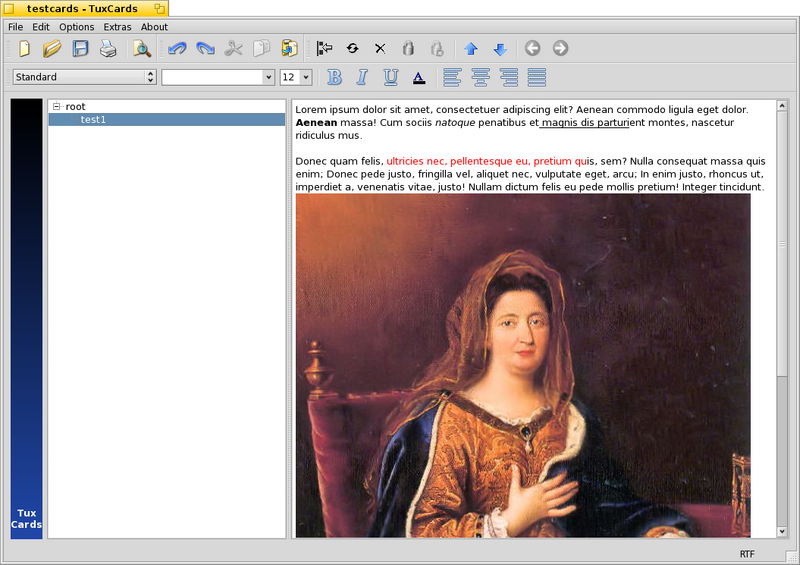Screen dimensions: 800x565
Task: Toggle bold formatting
Action: coord(335,77)
